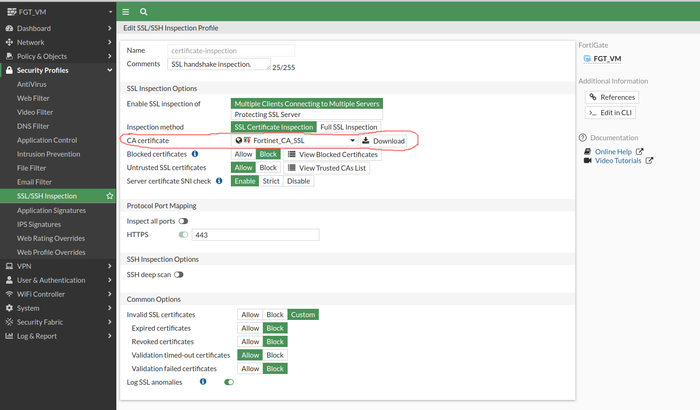Click the References button
The width and height of the screenshot is (700, 410).
pos(612,97)
